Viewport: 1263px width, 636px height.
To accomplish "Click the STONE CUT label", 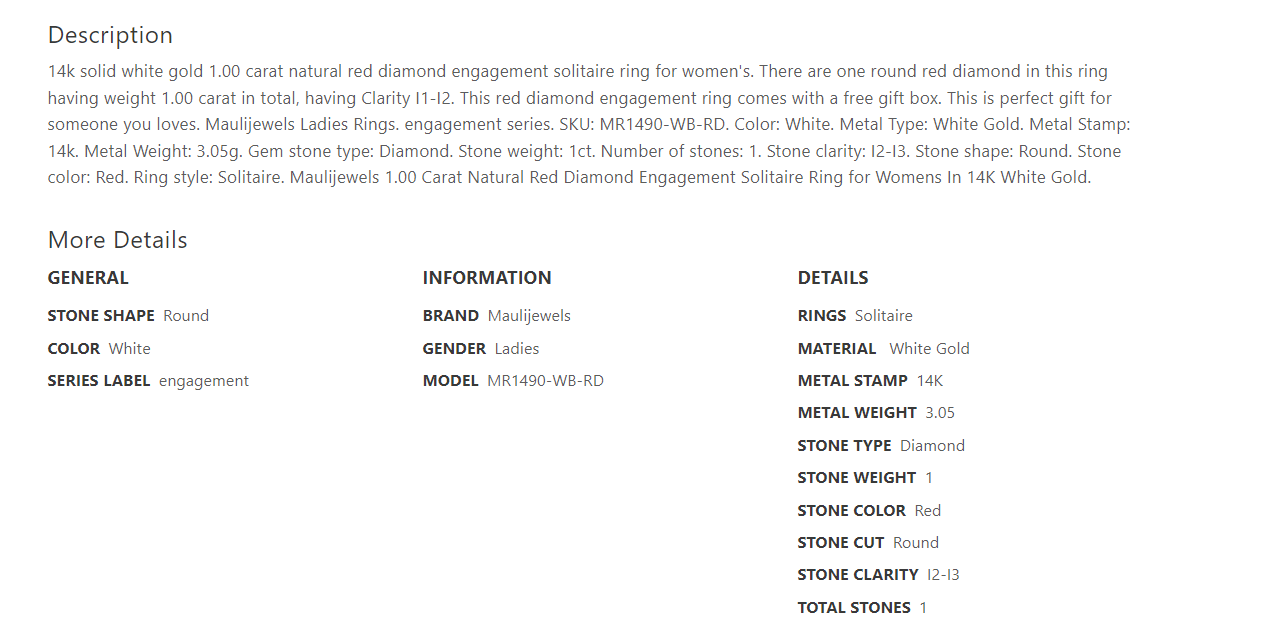I will point(841,543).
